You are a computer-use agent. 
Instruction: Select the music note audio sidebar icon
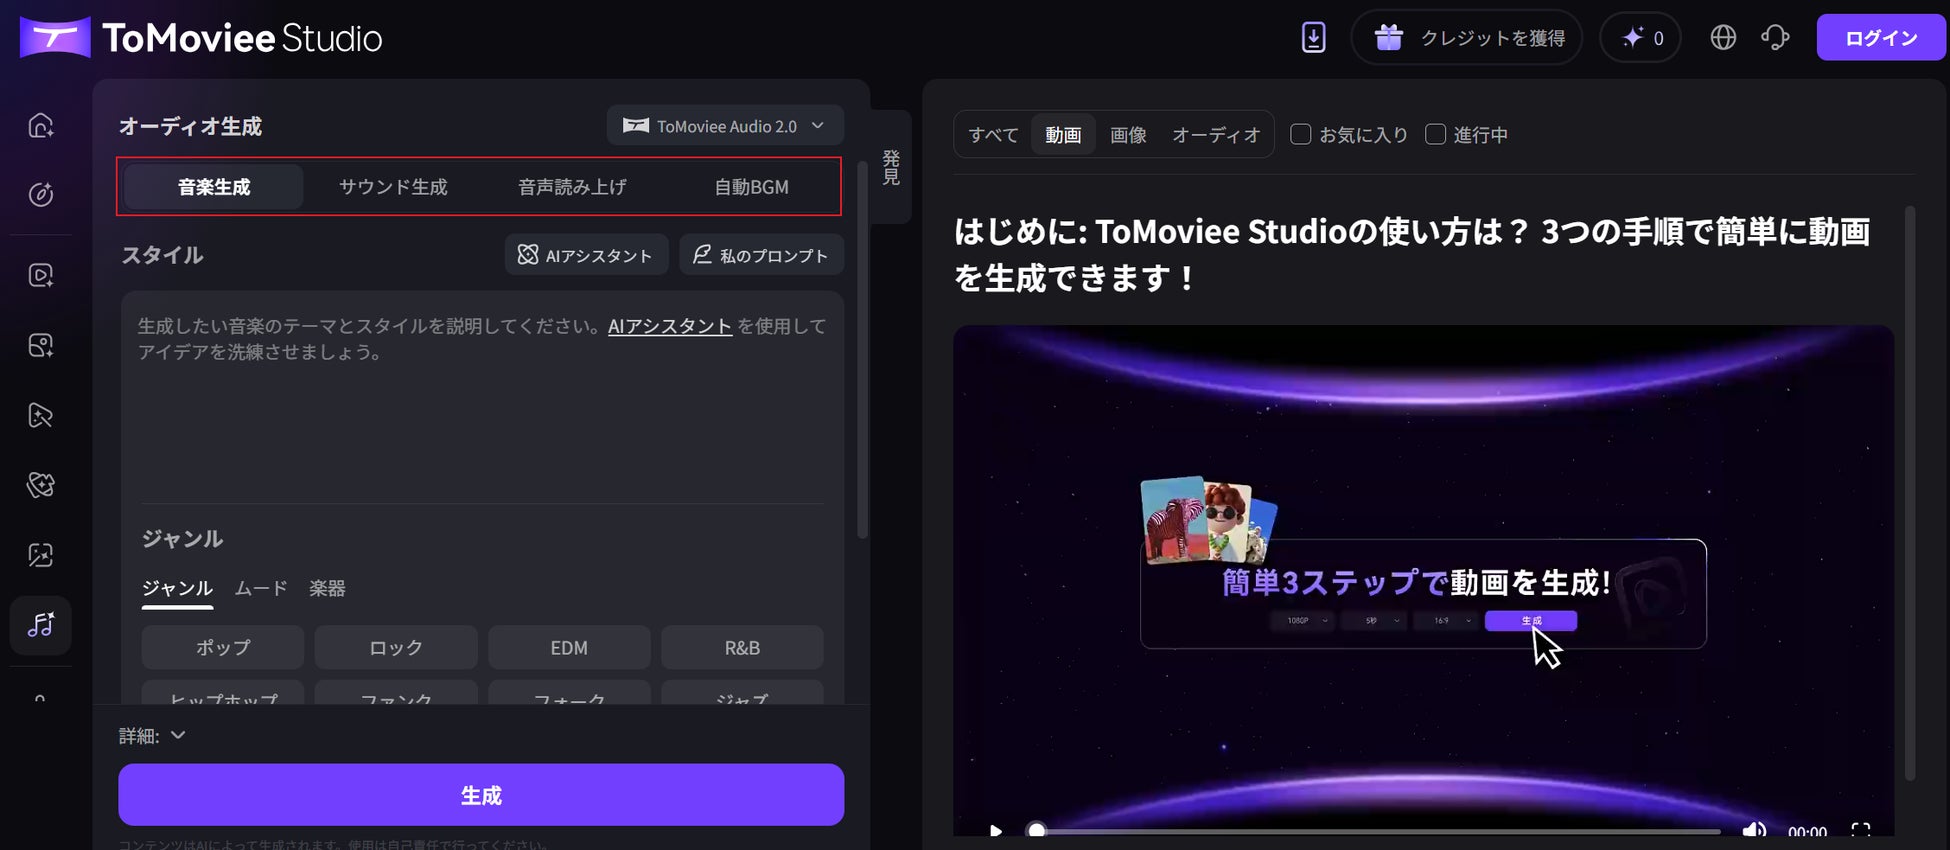coord(41,625)
